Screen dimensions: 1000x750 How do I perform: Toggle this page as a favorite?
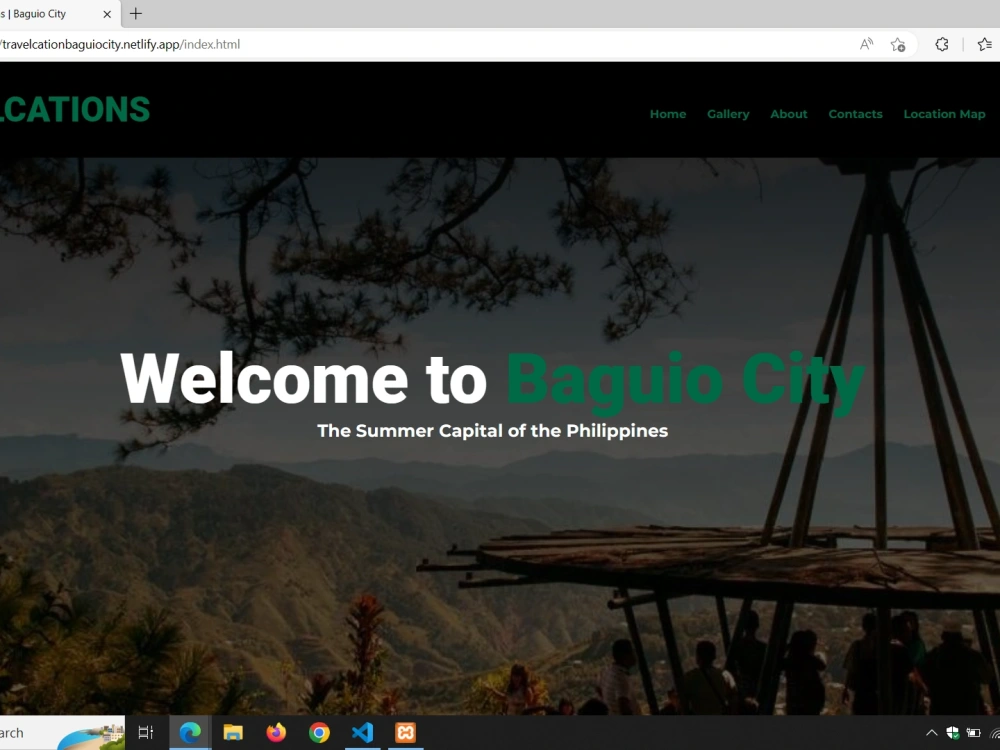898,44
